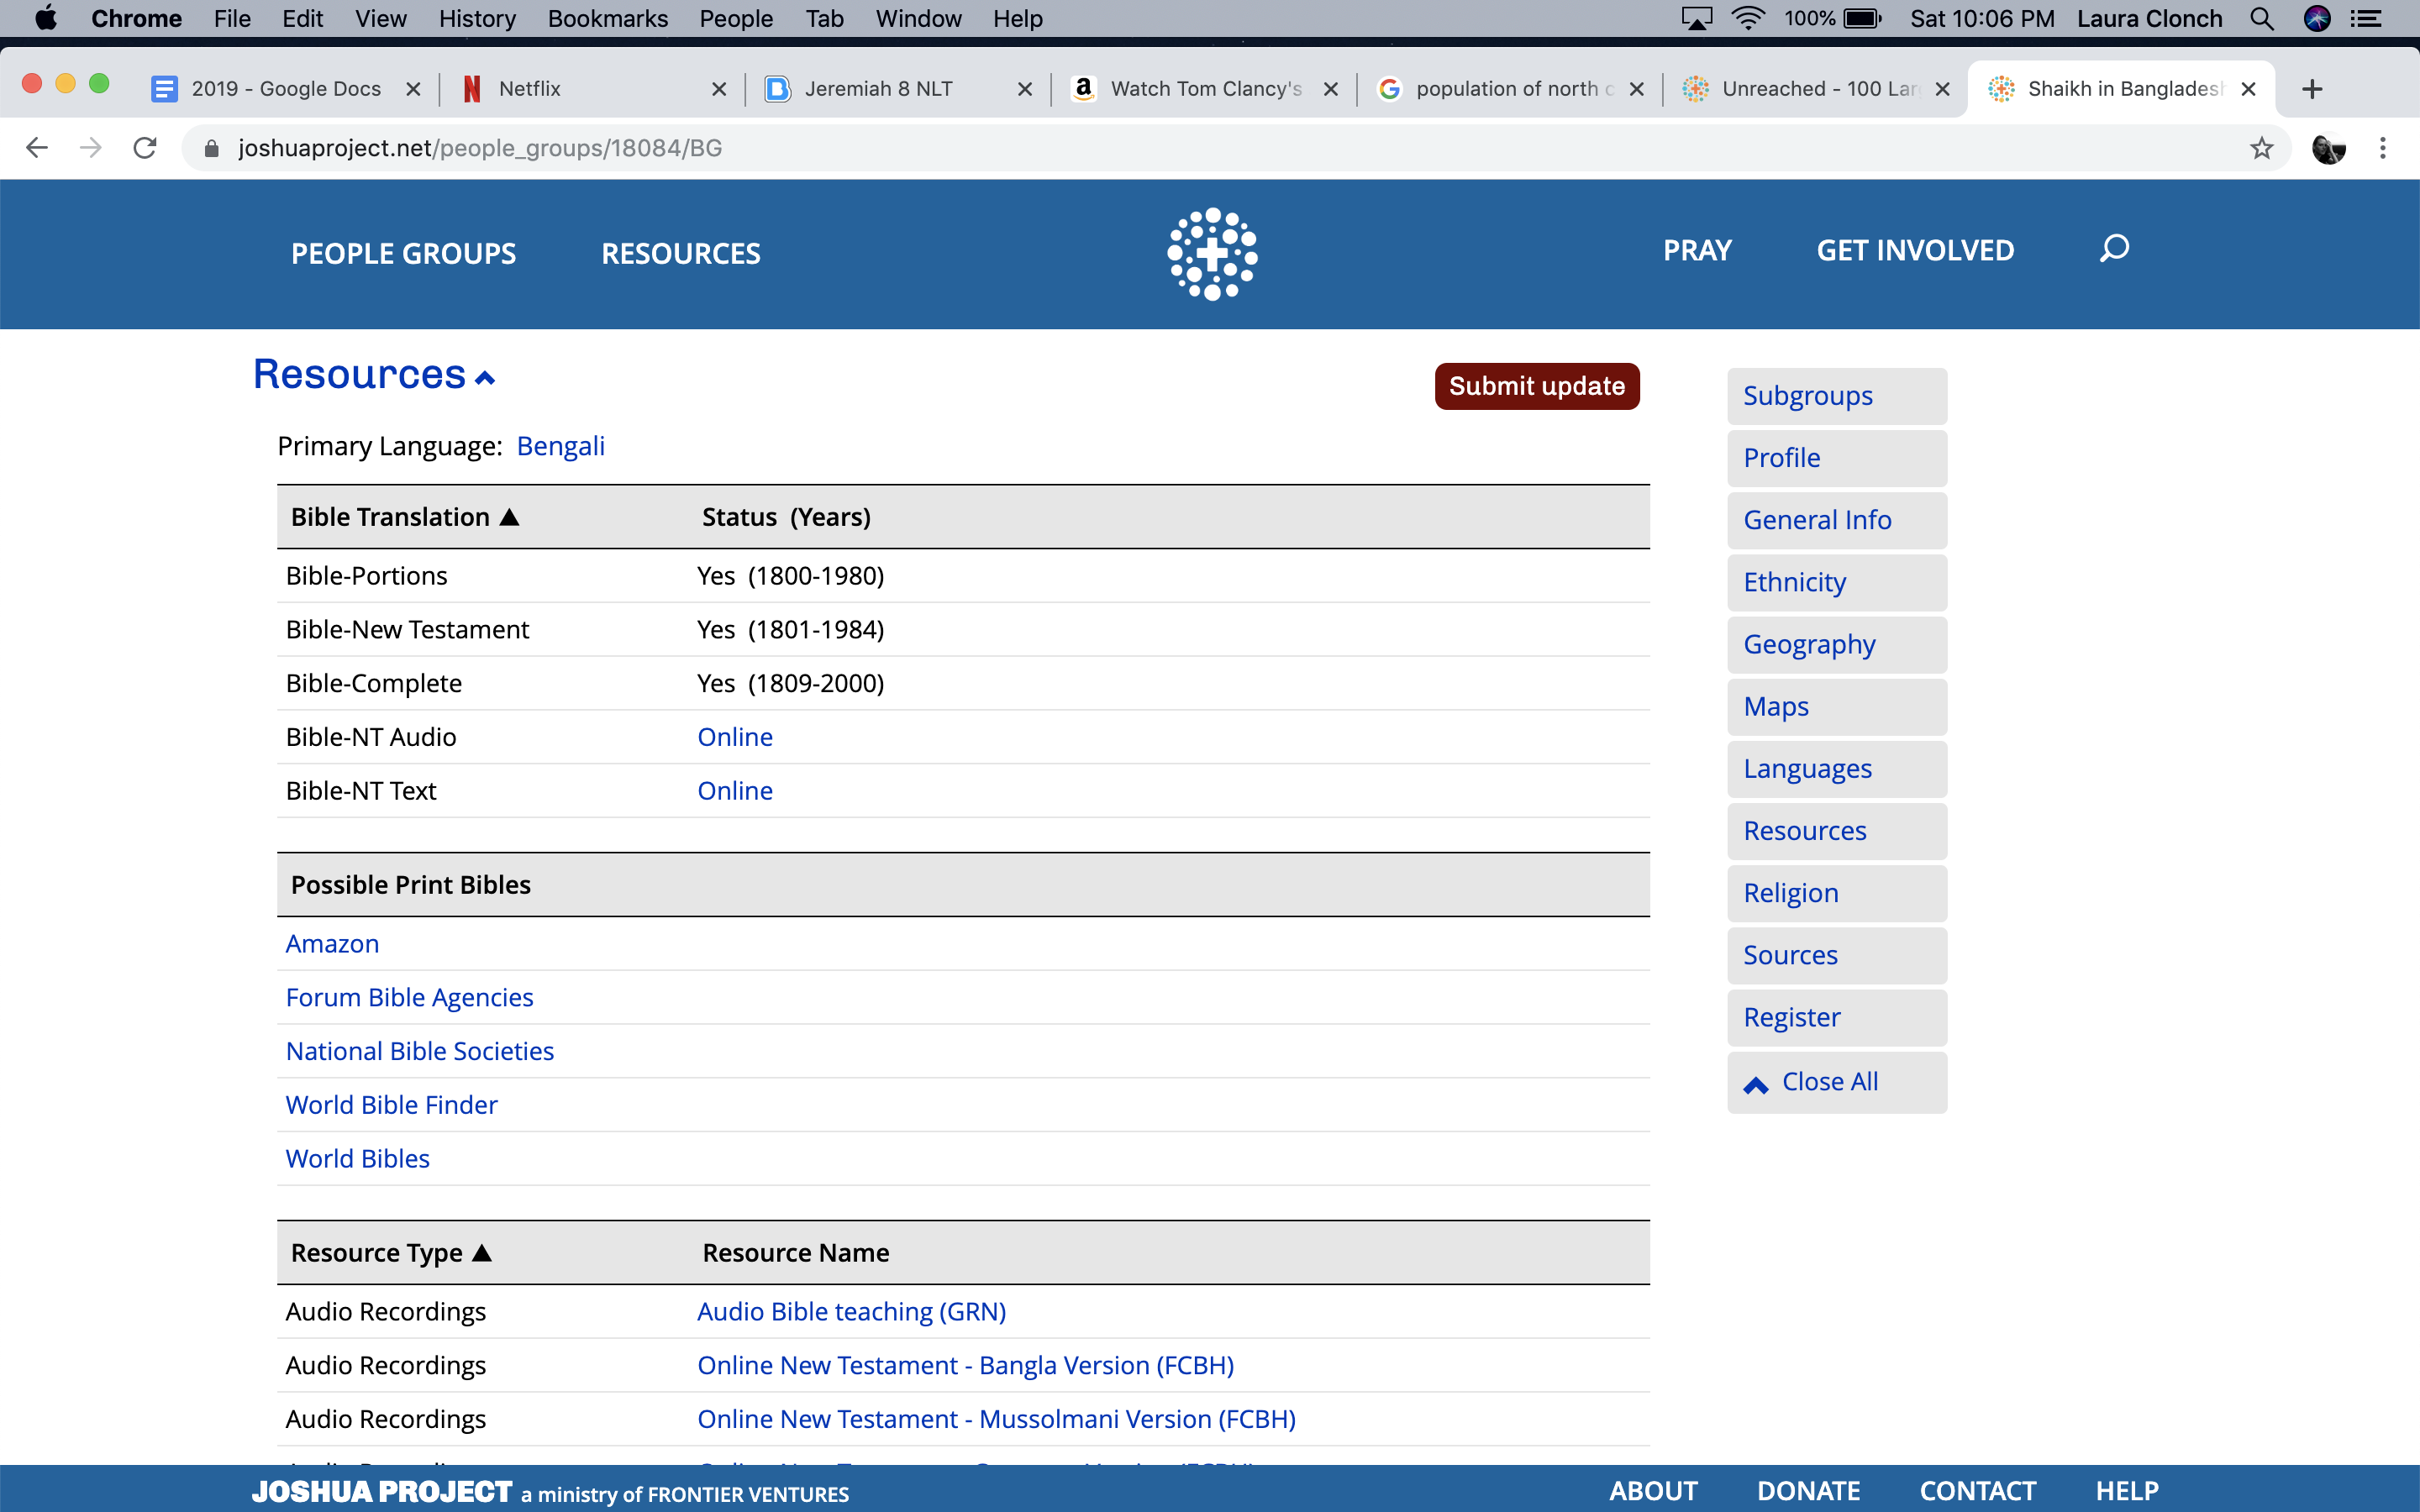Screen dimensions: 2420x1512
Task: Click the browser back arrow
Action: coord(37,148)
